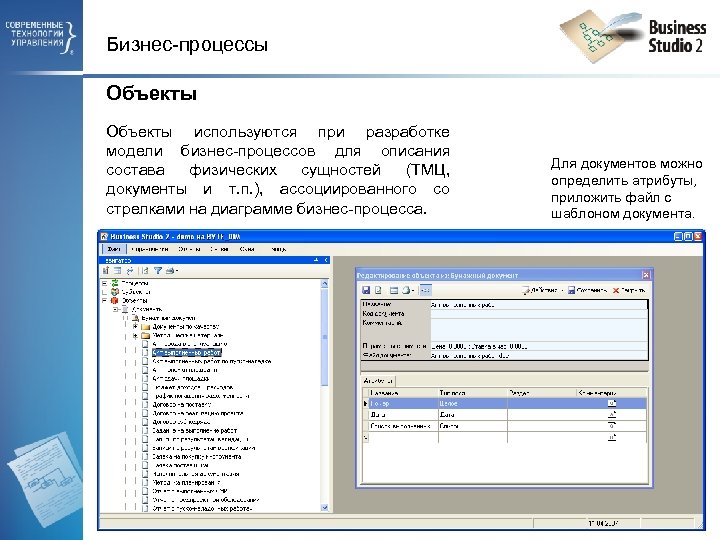The image size is (720, 540).
Task: Click the comment icon in the Номер row
Action: point(612,404)
